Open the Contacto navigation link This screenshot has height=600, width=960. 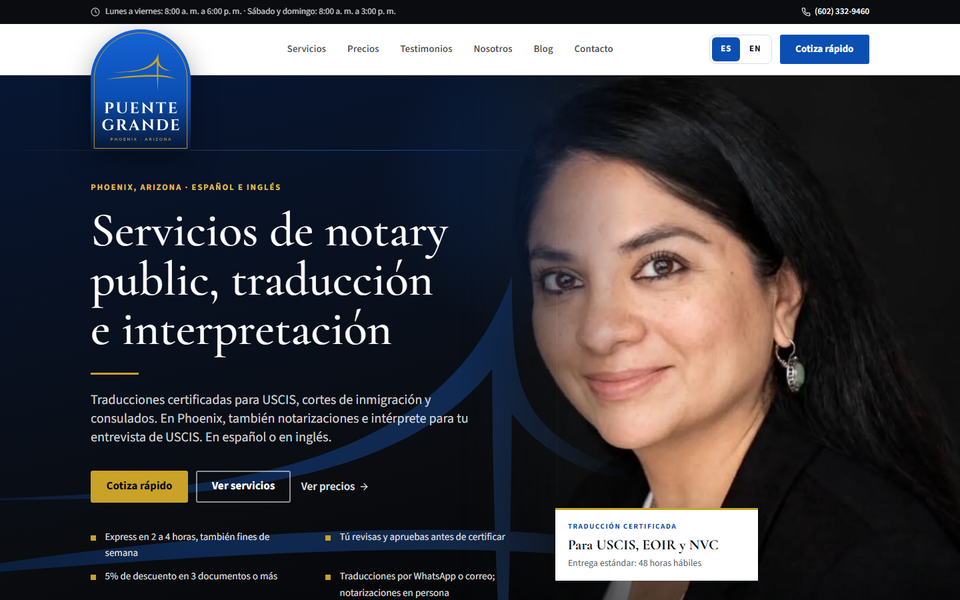593,49
